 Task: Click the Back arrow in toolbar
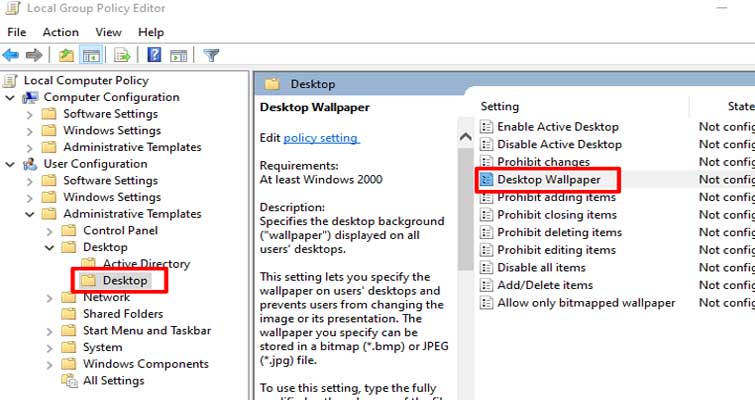(x=11, y=55)
